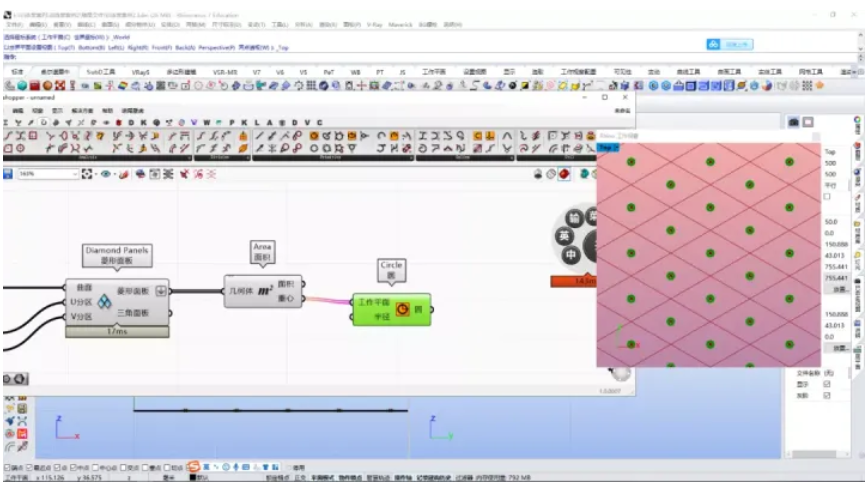This screenshot has height=482, width=866.
Task: Open the Top viewport label dropdown
Action: click(608, 147)
